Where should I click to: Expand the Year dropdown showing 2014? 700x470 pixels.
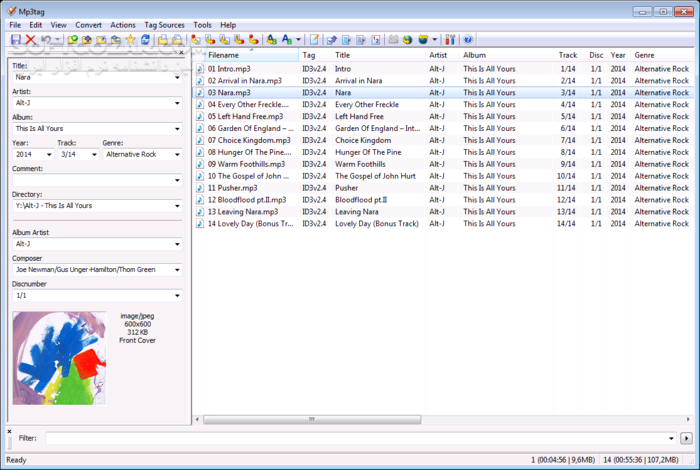(49, 154)
